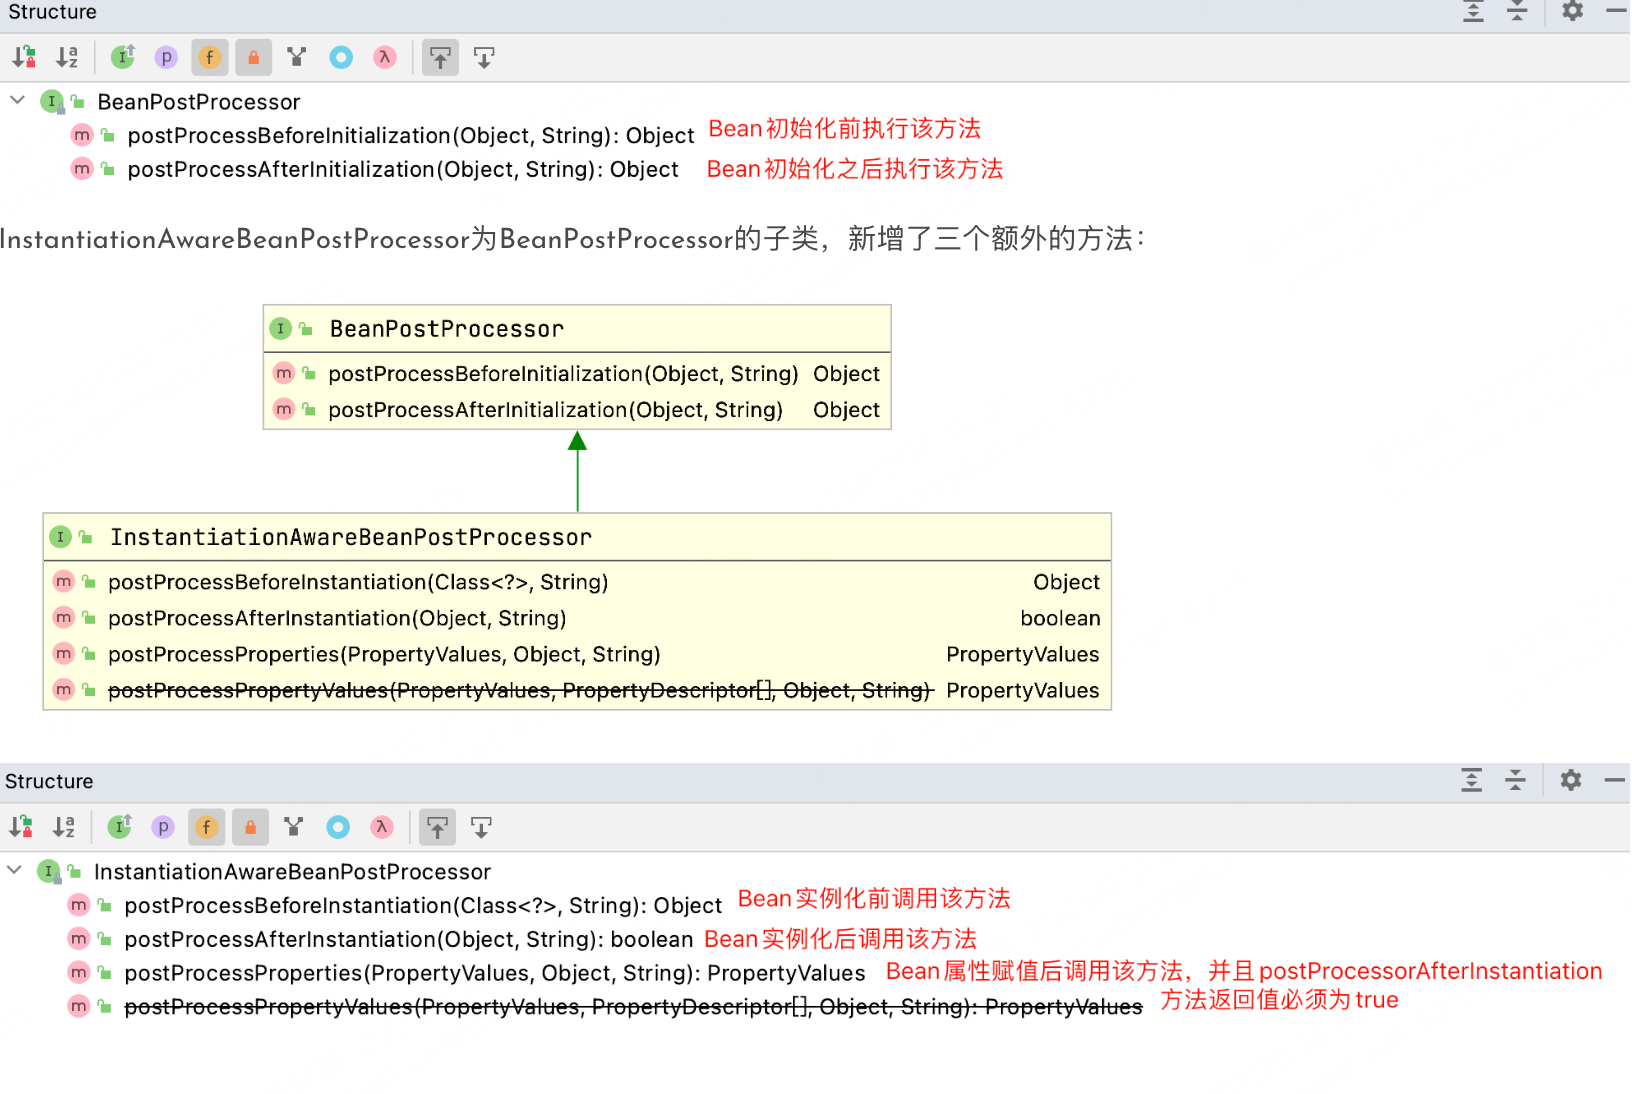The image size is (1632, 1094).
Task: Click the fork-shaped filter icon in InstantiationAwareBeanPostProcessor panel toolbar
Action: (x=294, y=827)
